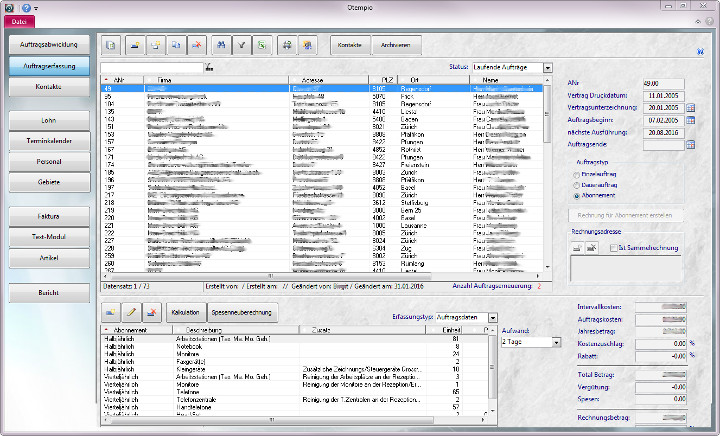Click the search input field above order list
The image size is (720, 436).
(x=151, y=68)
